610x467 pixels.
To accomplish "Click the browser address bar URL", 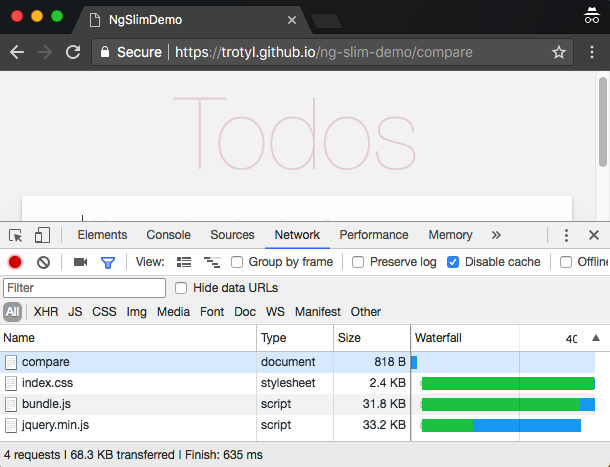I will (x=324, y=52).
